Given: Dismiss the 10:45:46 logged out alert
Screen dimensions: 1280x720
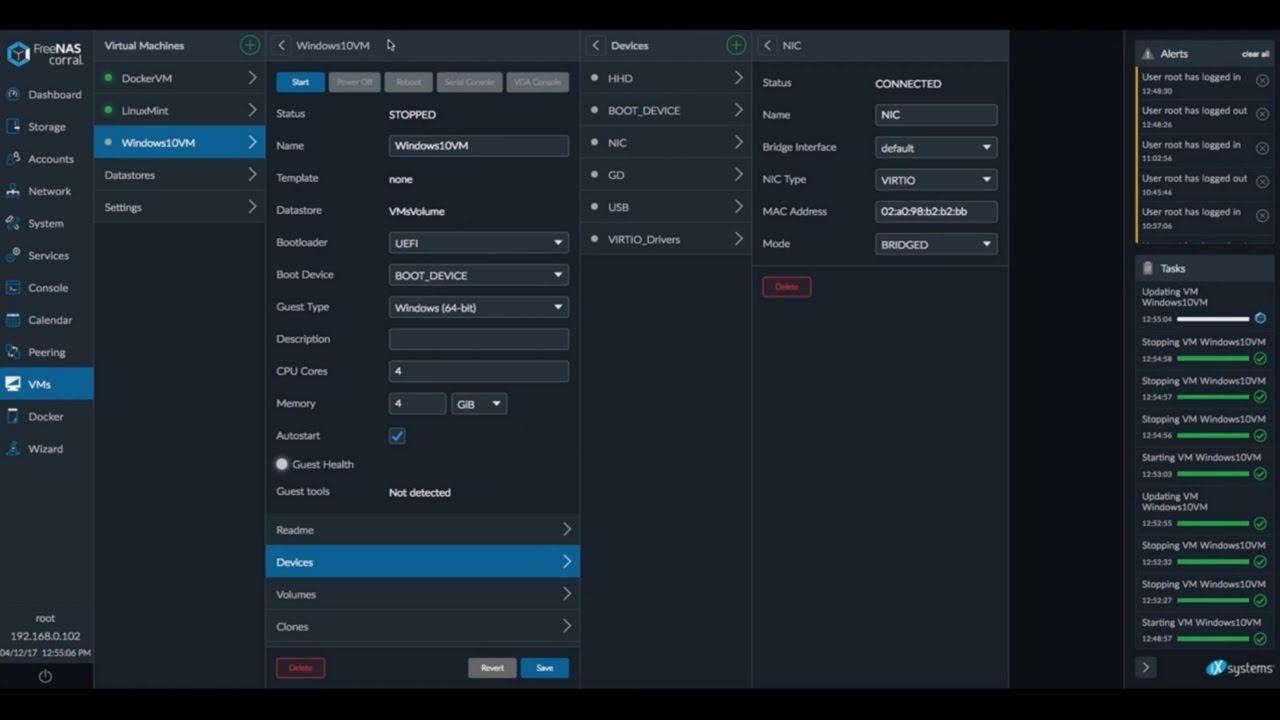Looking at the screenshot, I should coord(1262,182).
